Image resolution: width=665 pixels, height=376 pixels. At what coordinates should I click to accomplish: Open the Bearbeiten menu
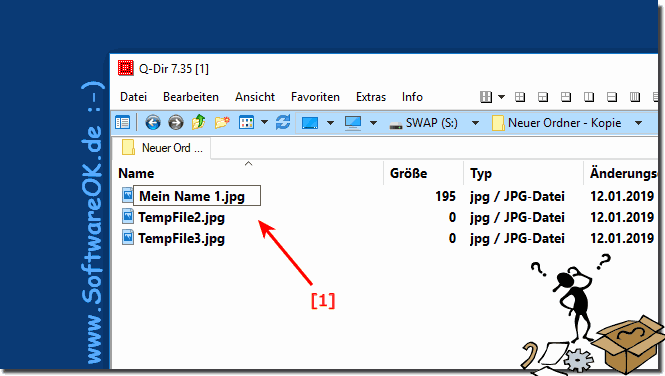tap(191, 97)
